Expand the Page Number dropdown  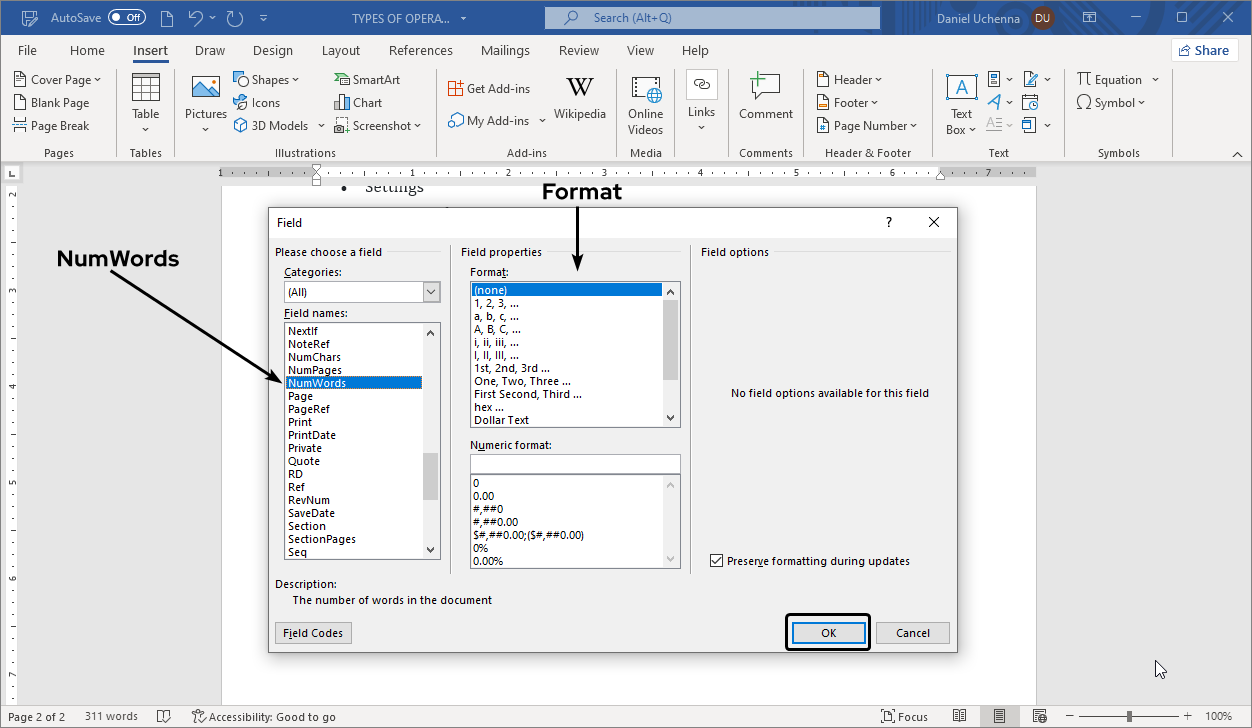(866, 126)
